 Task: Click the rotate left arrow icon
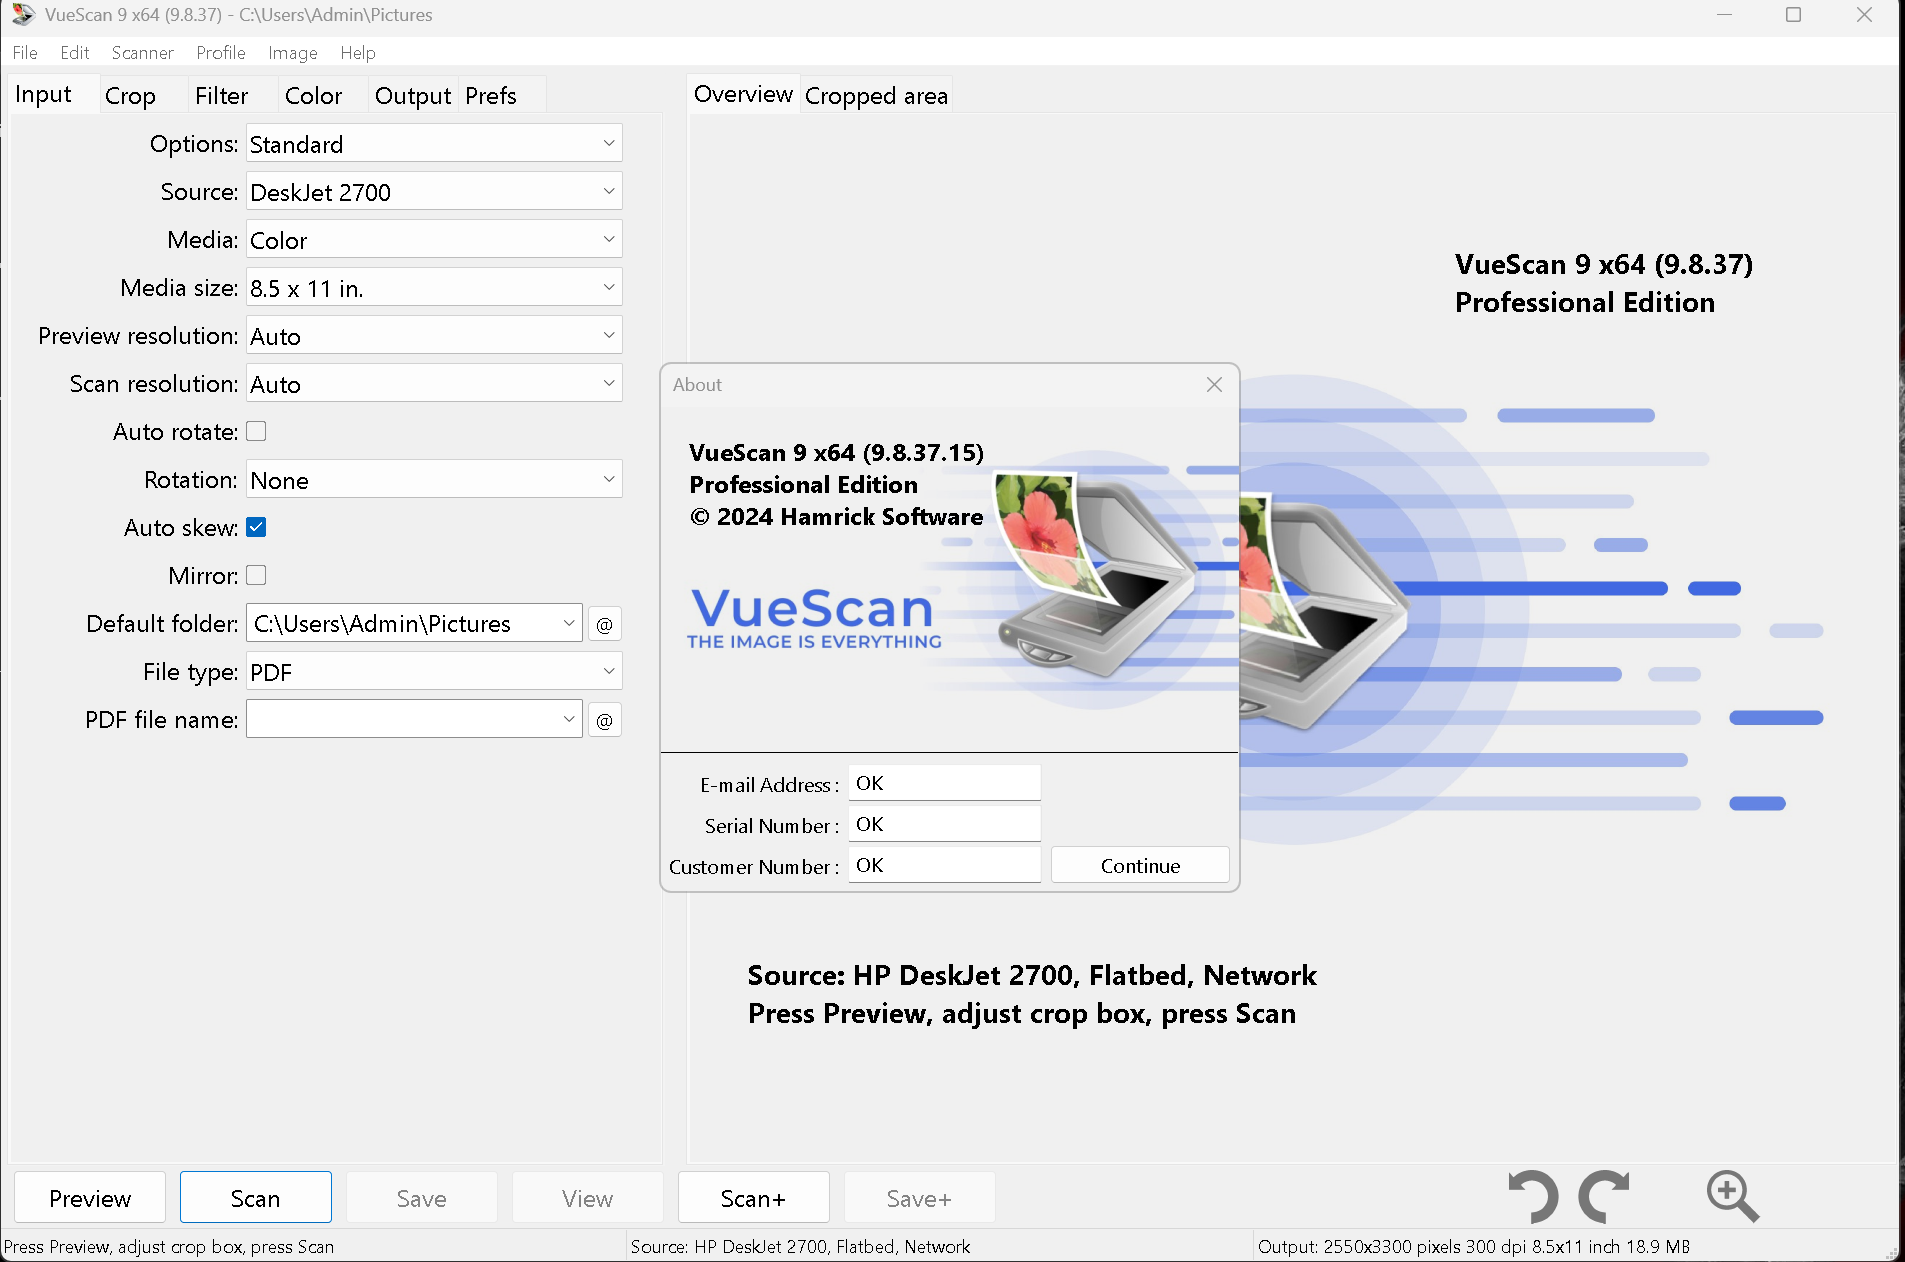[x=1533, y=1196]
